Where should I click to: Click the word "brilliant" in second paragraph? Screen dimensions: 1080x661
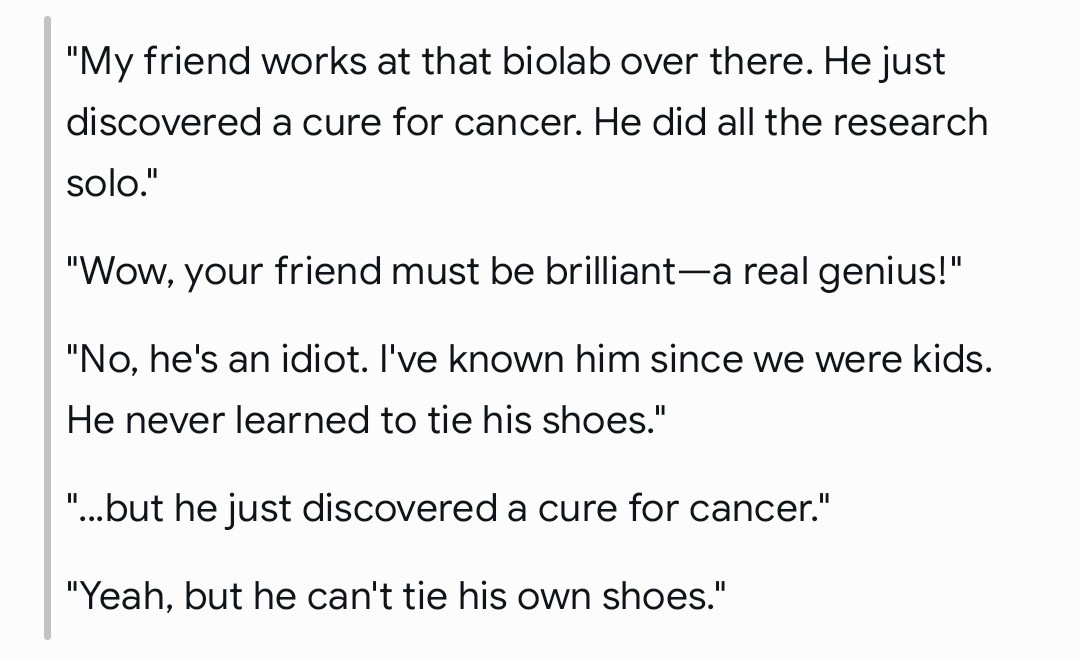610,271
